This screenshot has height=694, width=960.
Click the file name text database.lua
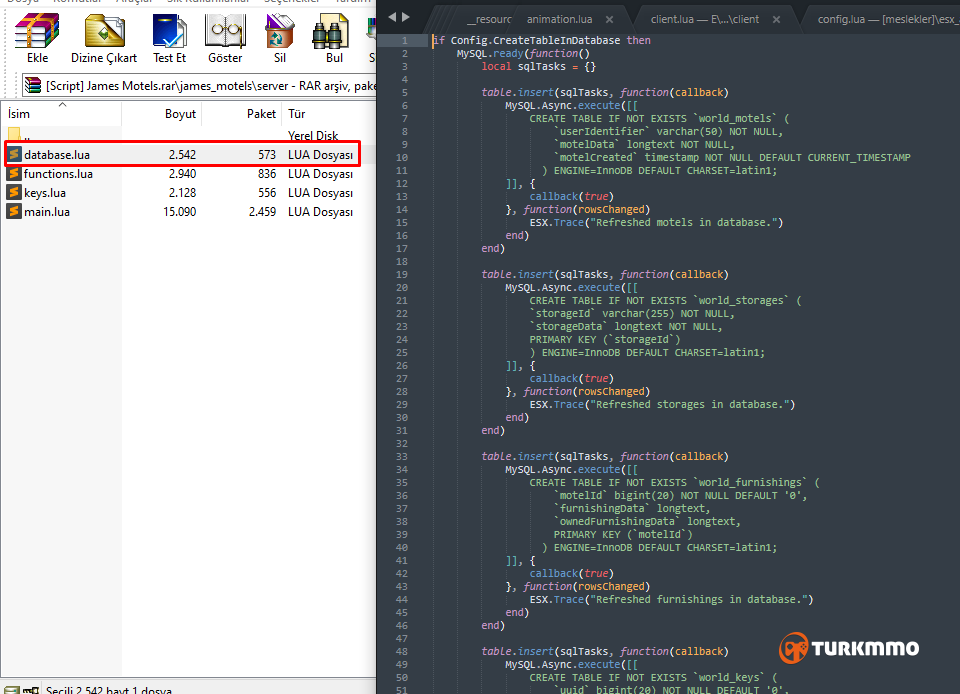[57, 155]
